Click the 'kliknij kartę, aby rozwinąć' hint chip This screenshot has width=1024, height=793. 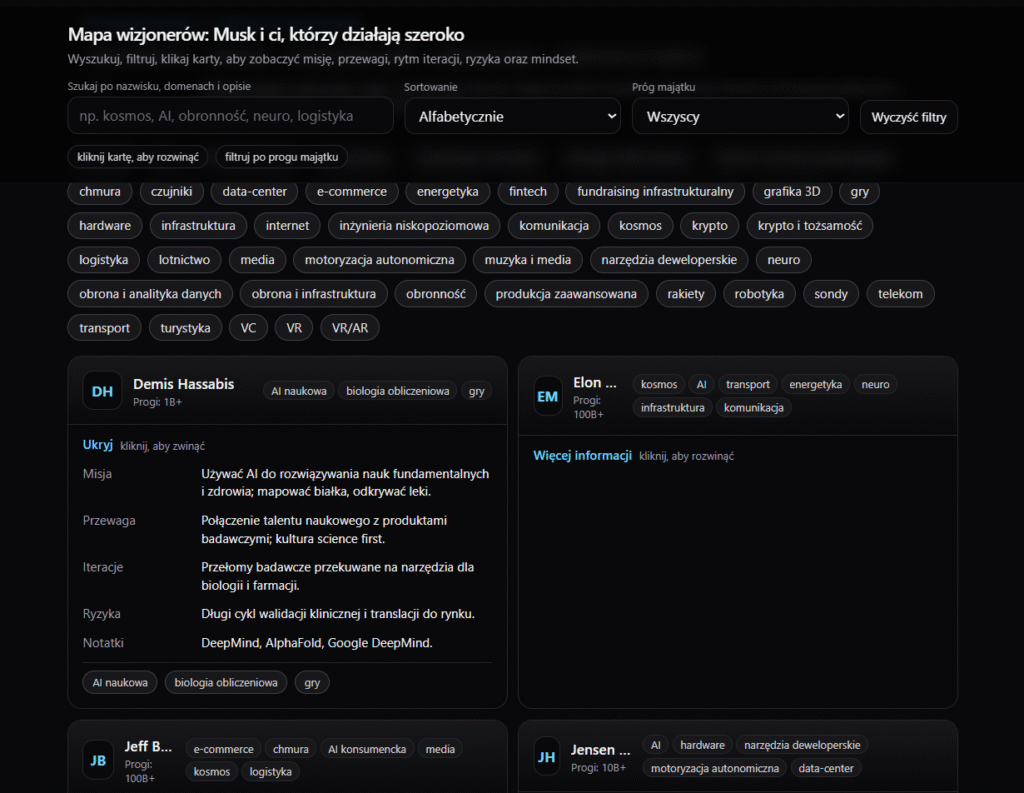tap(138, 157)
